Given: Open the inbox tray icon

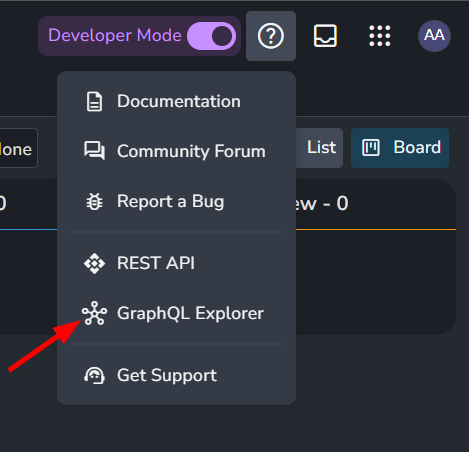Looking at the screenshot, I should click(325, 36).
